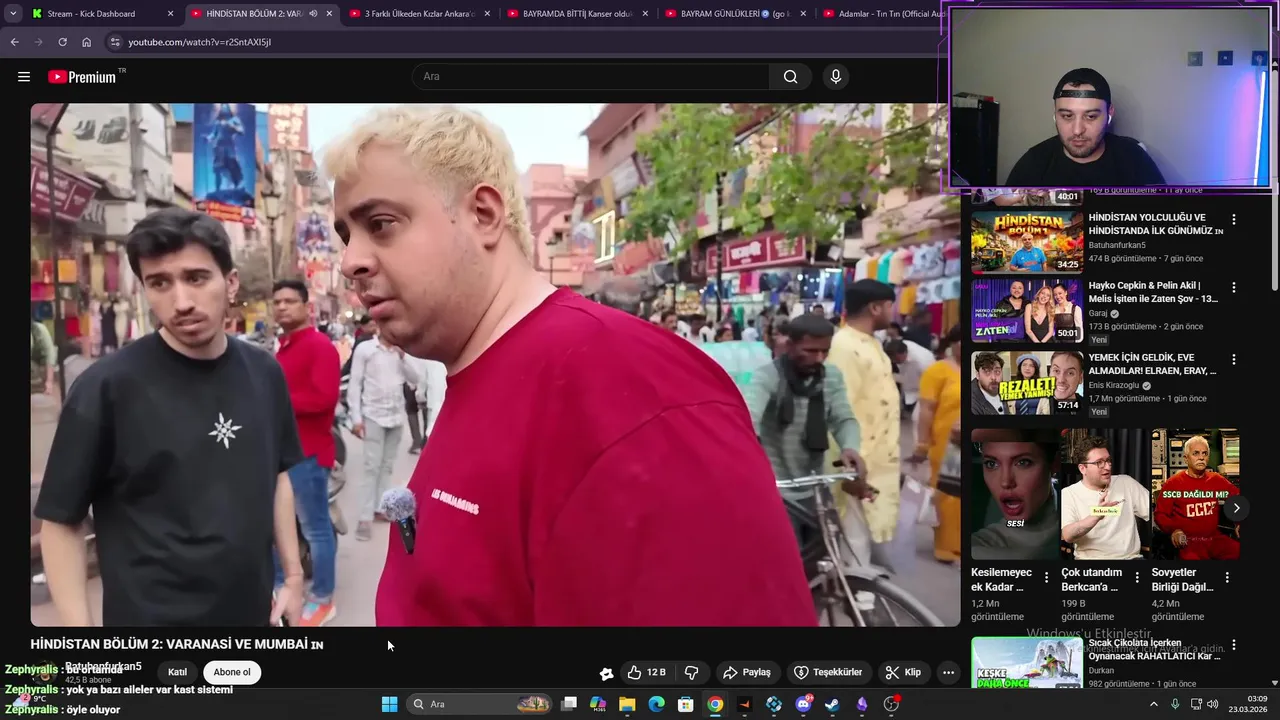Mute audio icon on HİNDİSTAN tab
The image size is (1280, 720).
pyautogui.click(x=313, y=14)
